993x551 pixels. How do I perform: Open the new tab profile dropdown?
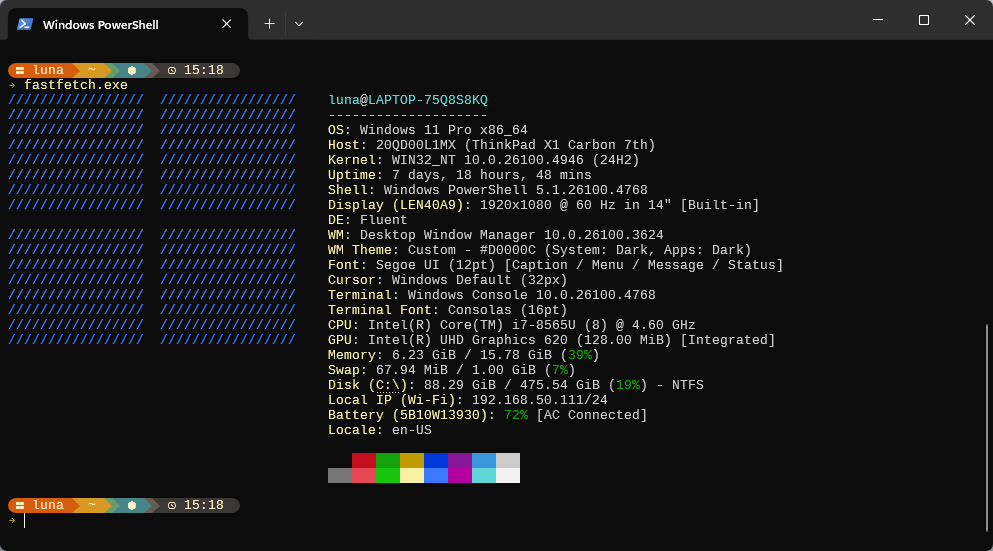299,24
